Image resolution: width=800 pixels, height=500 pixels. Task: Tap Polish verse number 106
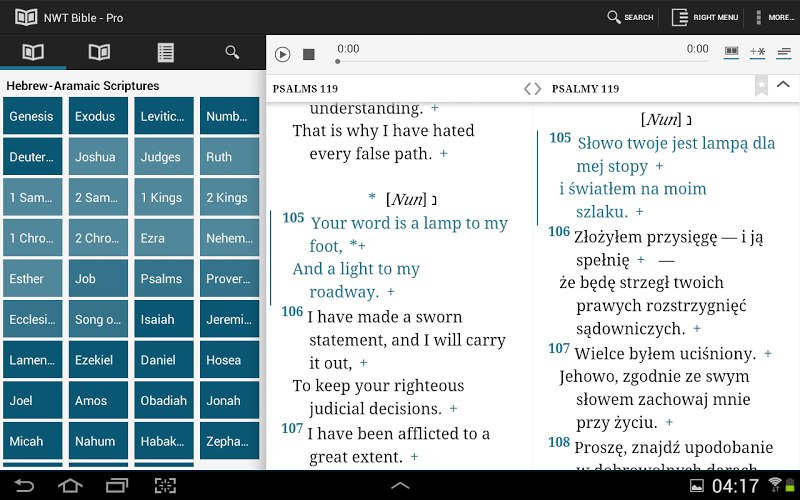pos(559,232)
